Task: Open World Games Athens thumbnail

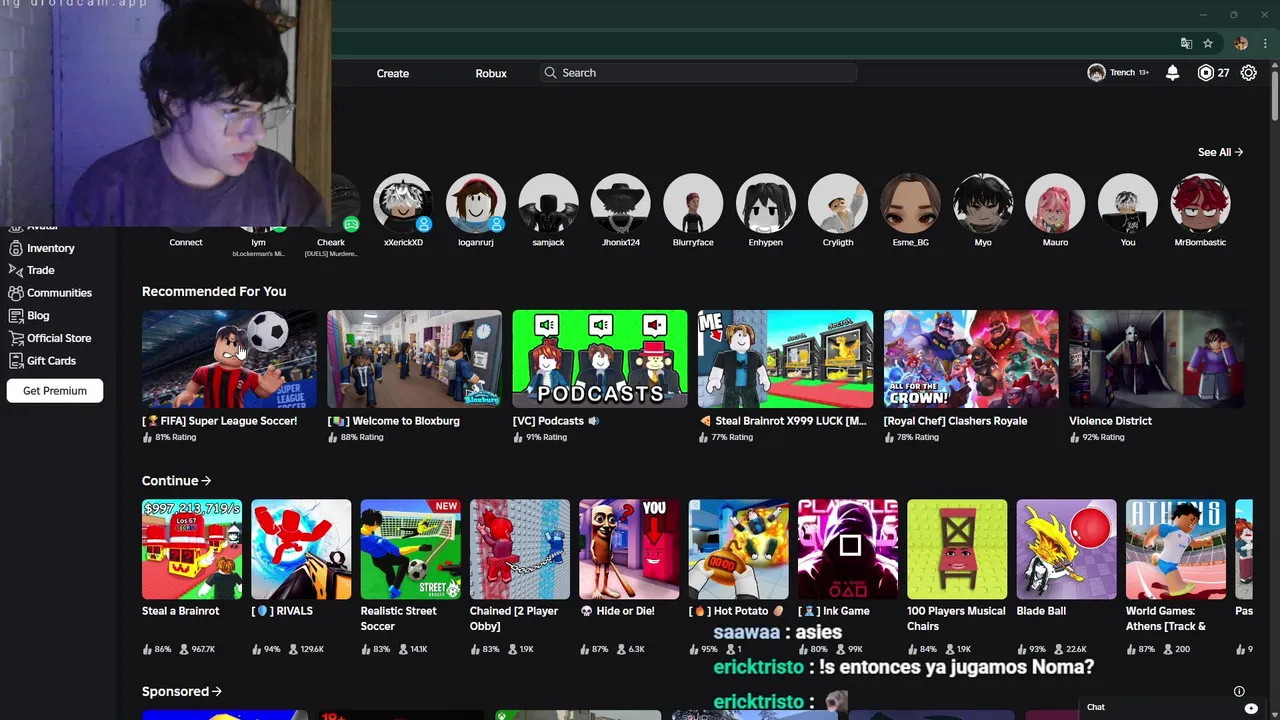Action: point(1176,549)
